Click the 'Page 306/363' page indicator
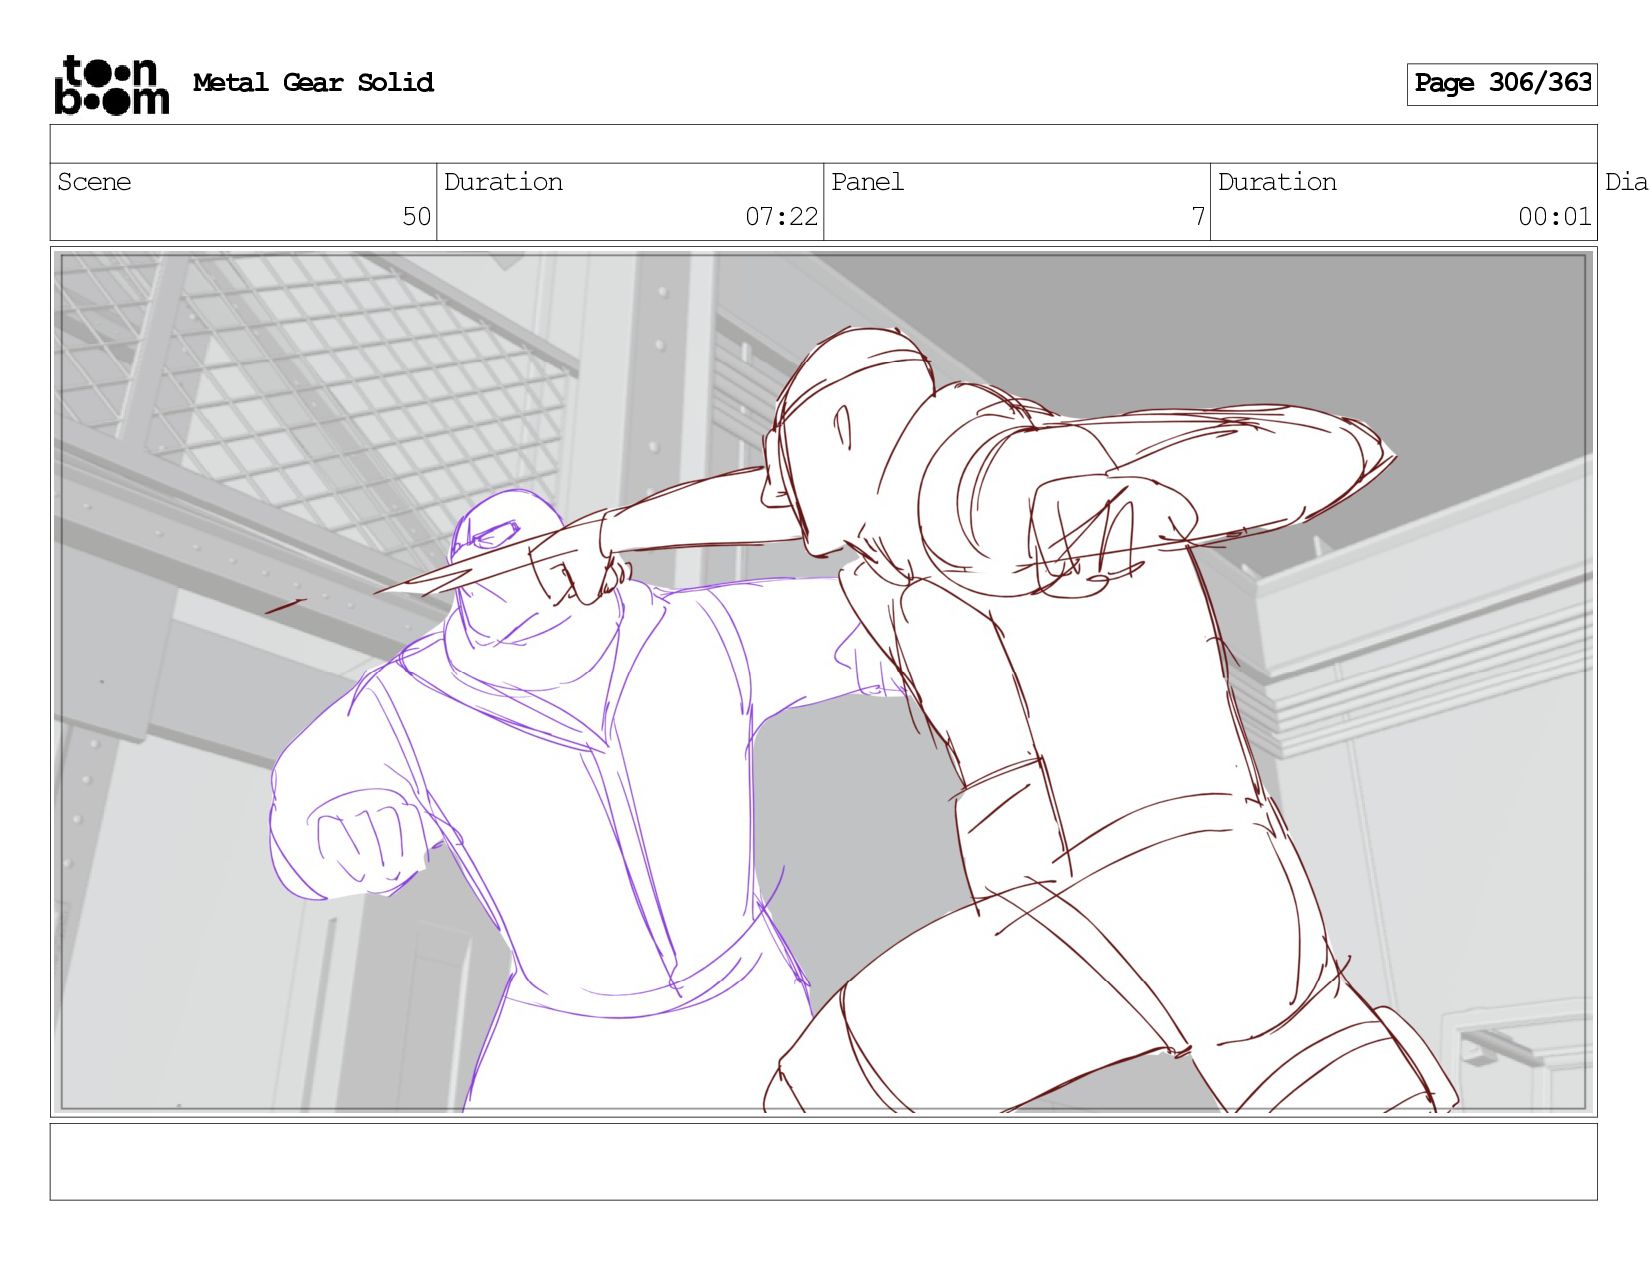This screenshot has width=1650, height=1275. coord(1502,84)
